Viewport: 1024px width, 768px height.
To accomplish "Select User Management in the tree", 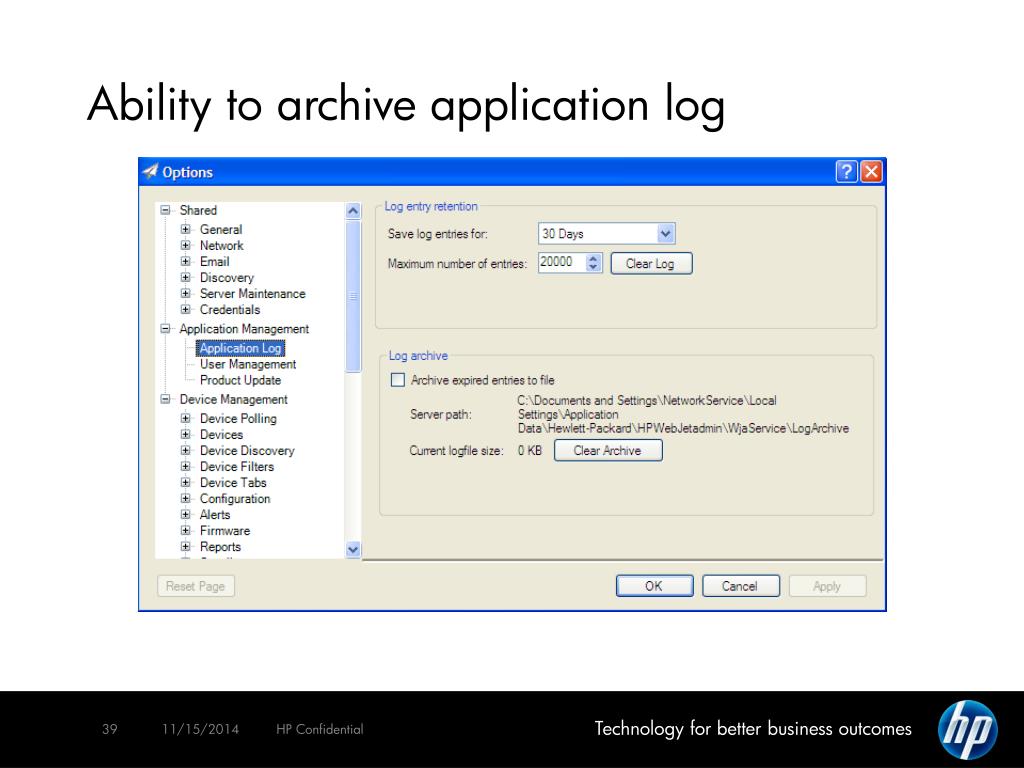I will click(248, 364).
